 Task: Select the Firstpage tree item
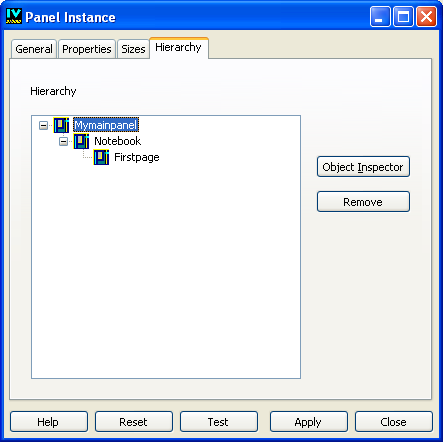point(137,157)
